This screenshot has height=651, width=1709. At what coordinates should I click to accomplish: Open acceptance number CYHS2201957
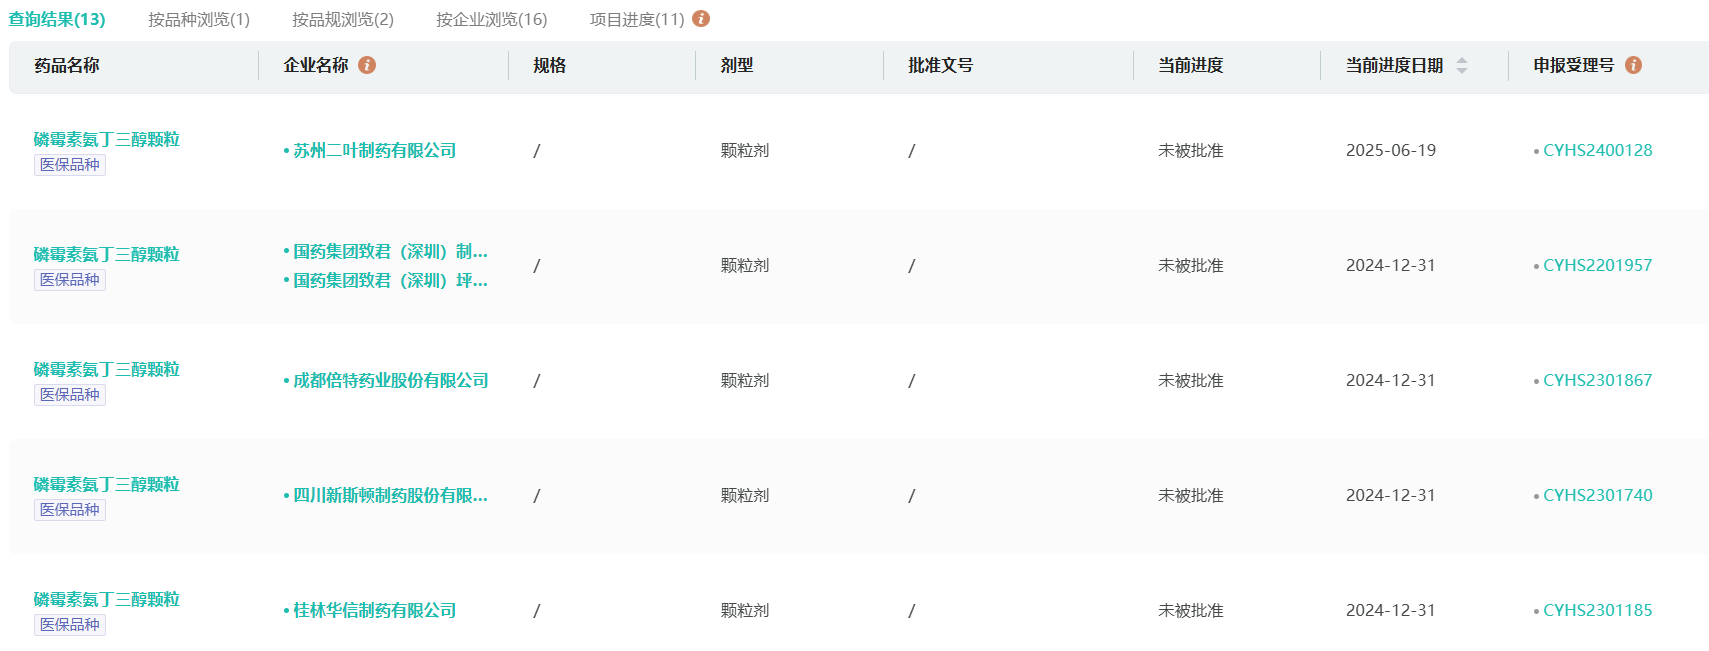(1597, 265)
